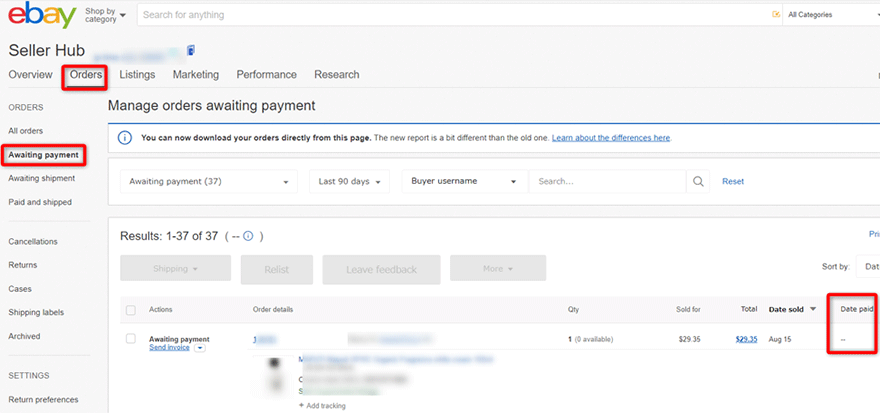Go to the Research tab
Image resolution: width=880 pixels, height=413 pixels.
(x=337, y=75)
